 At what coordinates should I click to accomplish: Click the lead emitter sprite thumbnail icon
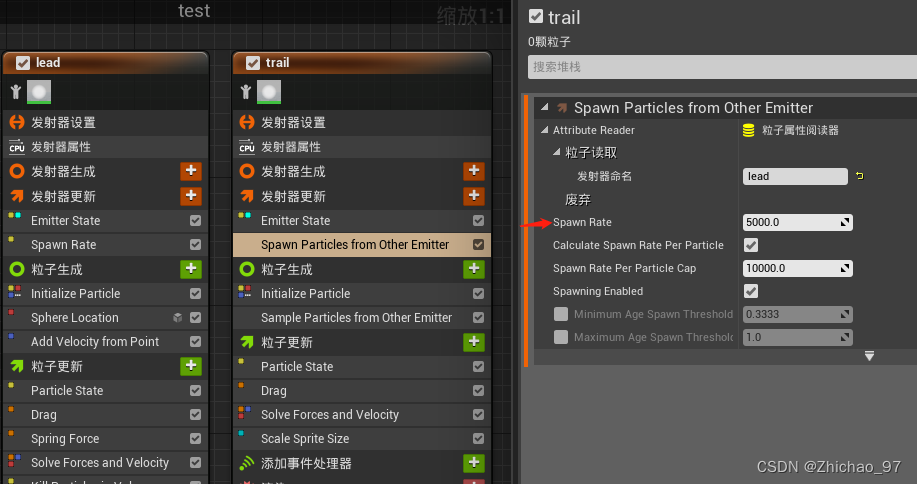[x=40, y=92]
